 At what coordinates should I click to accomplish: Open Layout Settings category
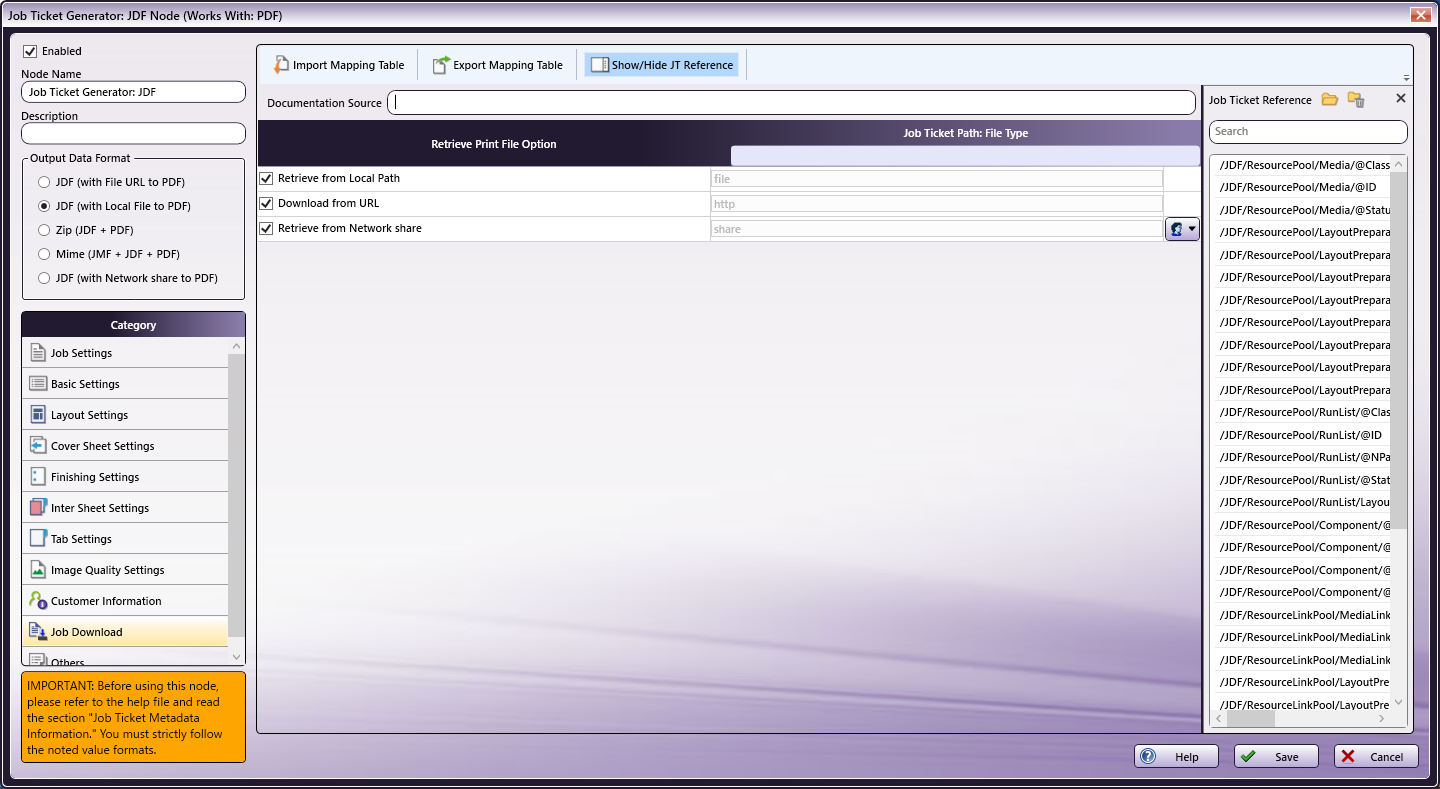coord(125,415)
